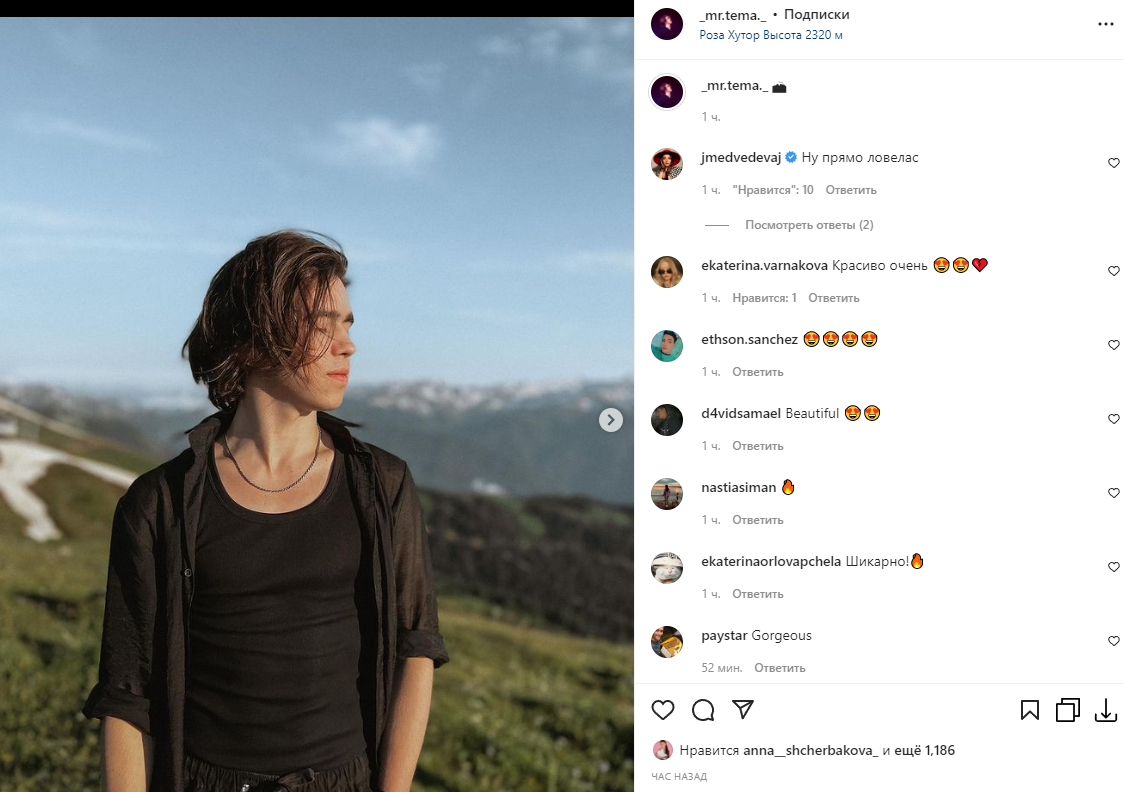View the list of 1,186 other likes
Viewport: 1124px width, 792px height.
[926, 750]
